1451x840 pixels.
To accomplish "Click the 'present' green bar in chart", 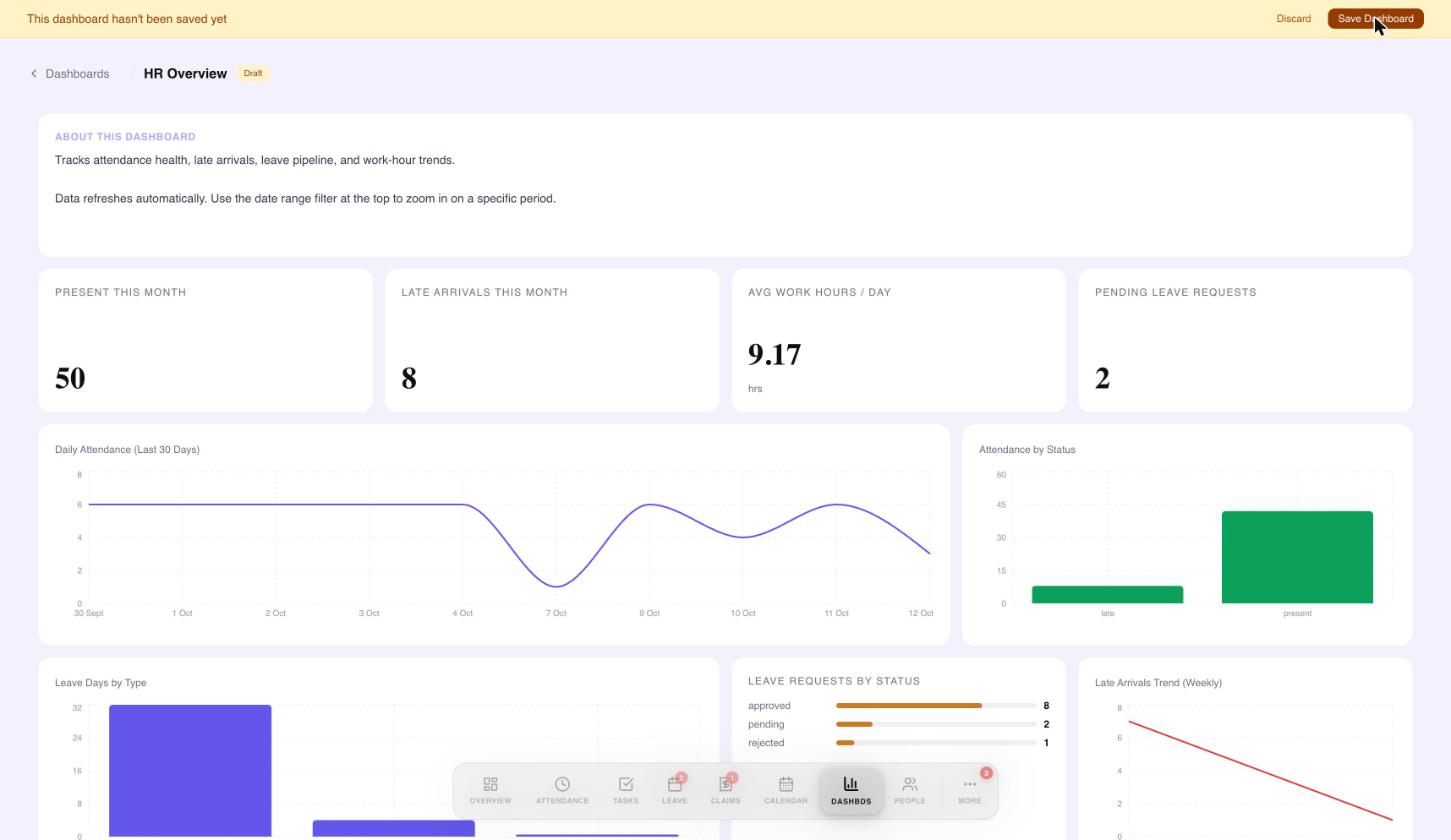I will [x=1297, y=557].
